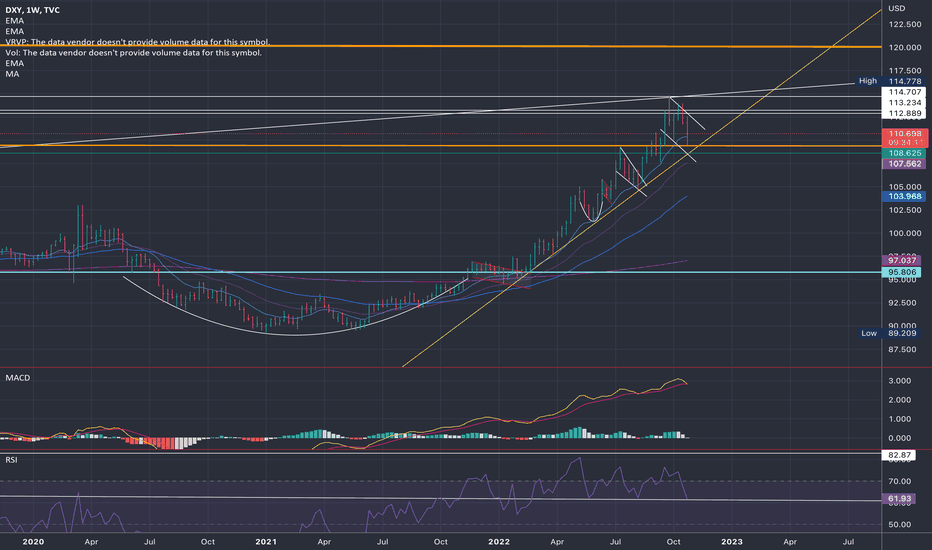Viewport: 932px width, 550px height.
Task: Click the 122.500 label on price axis
Action: tap(905, 24)
